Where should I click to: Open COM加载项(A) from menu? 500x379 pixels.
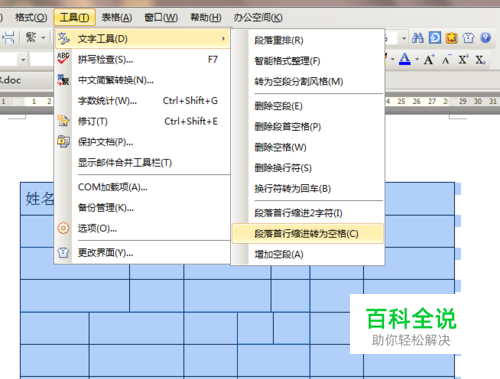[143, 187]
